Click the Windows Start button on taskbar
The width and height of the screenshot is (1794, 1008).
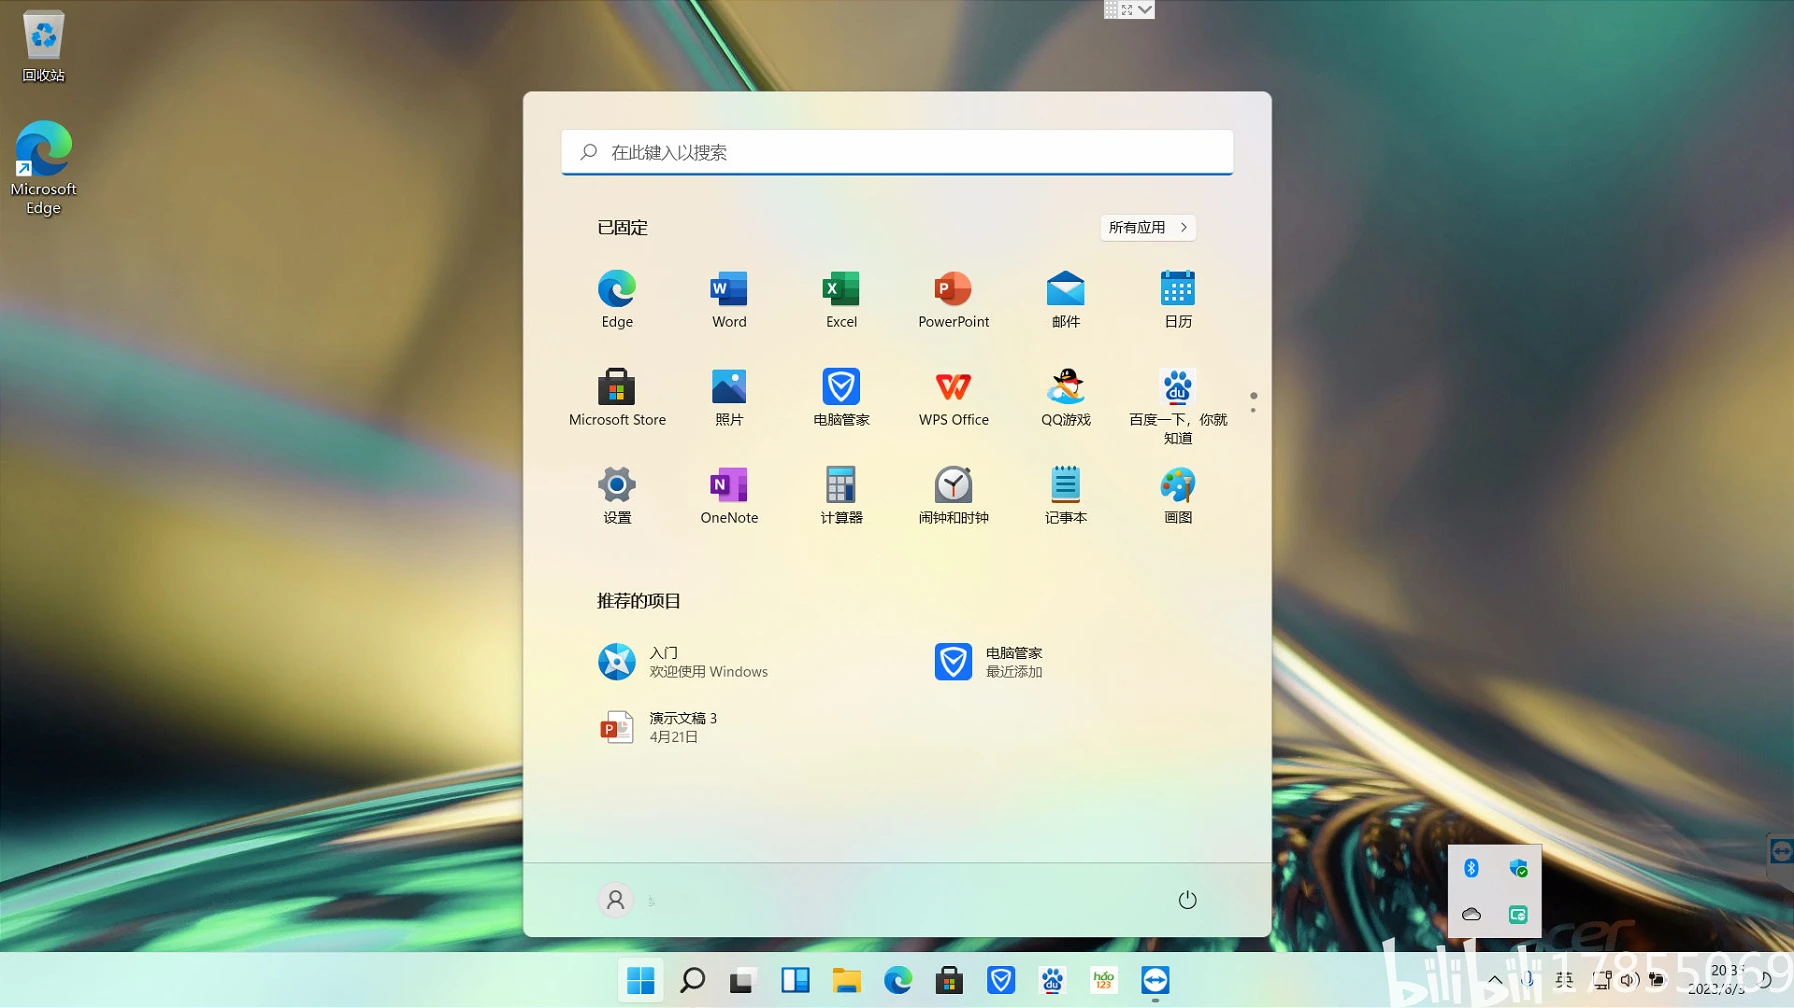[640, 980]
